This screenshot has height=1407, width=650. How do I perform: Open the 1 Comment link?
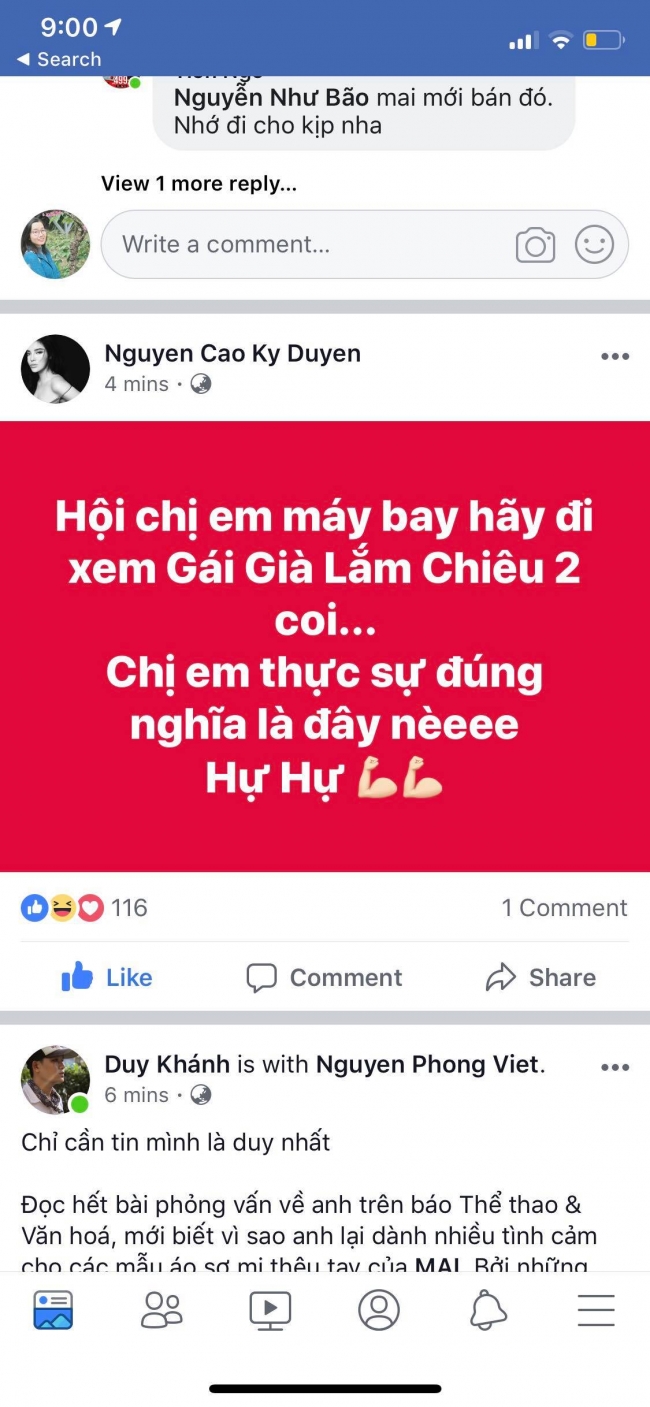(x=564, y=908)
